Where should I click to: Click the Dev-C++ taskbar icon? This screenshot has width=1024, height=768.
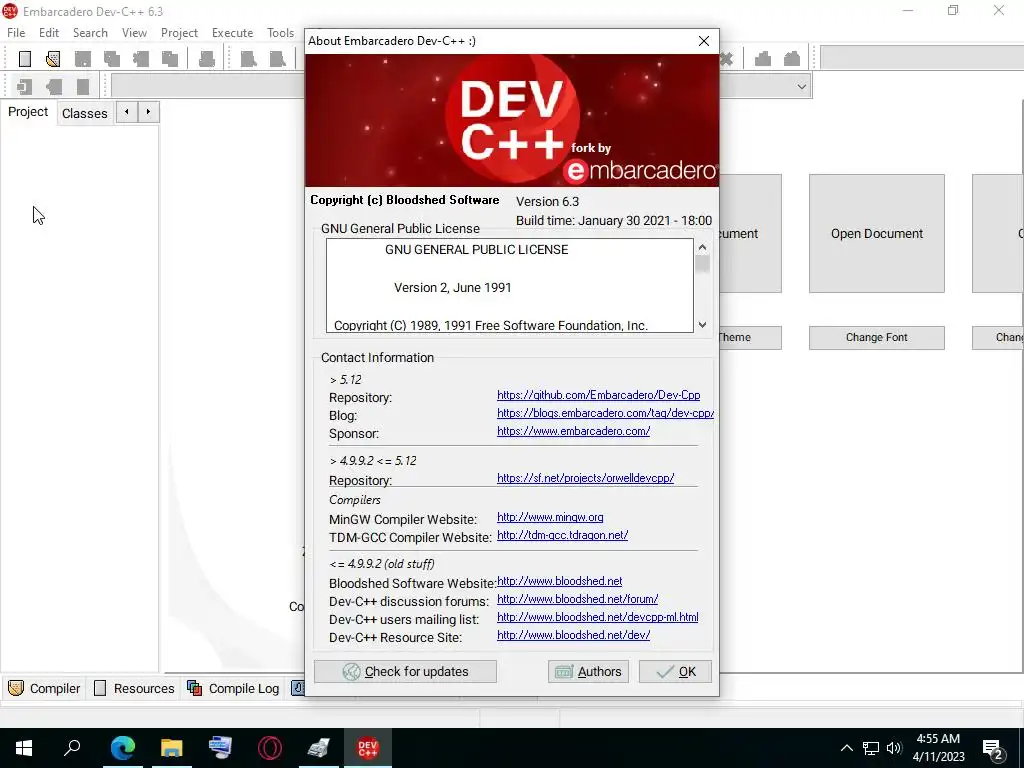pos(368,748)
